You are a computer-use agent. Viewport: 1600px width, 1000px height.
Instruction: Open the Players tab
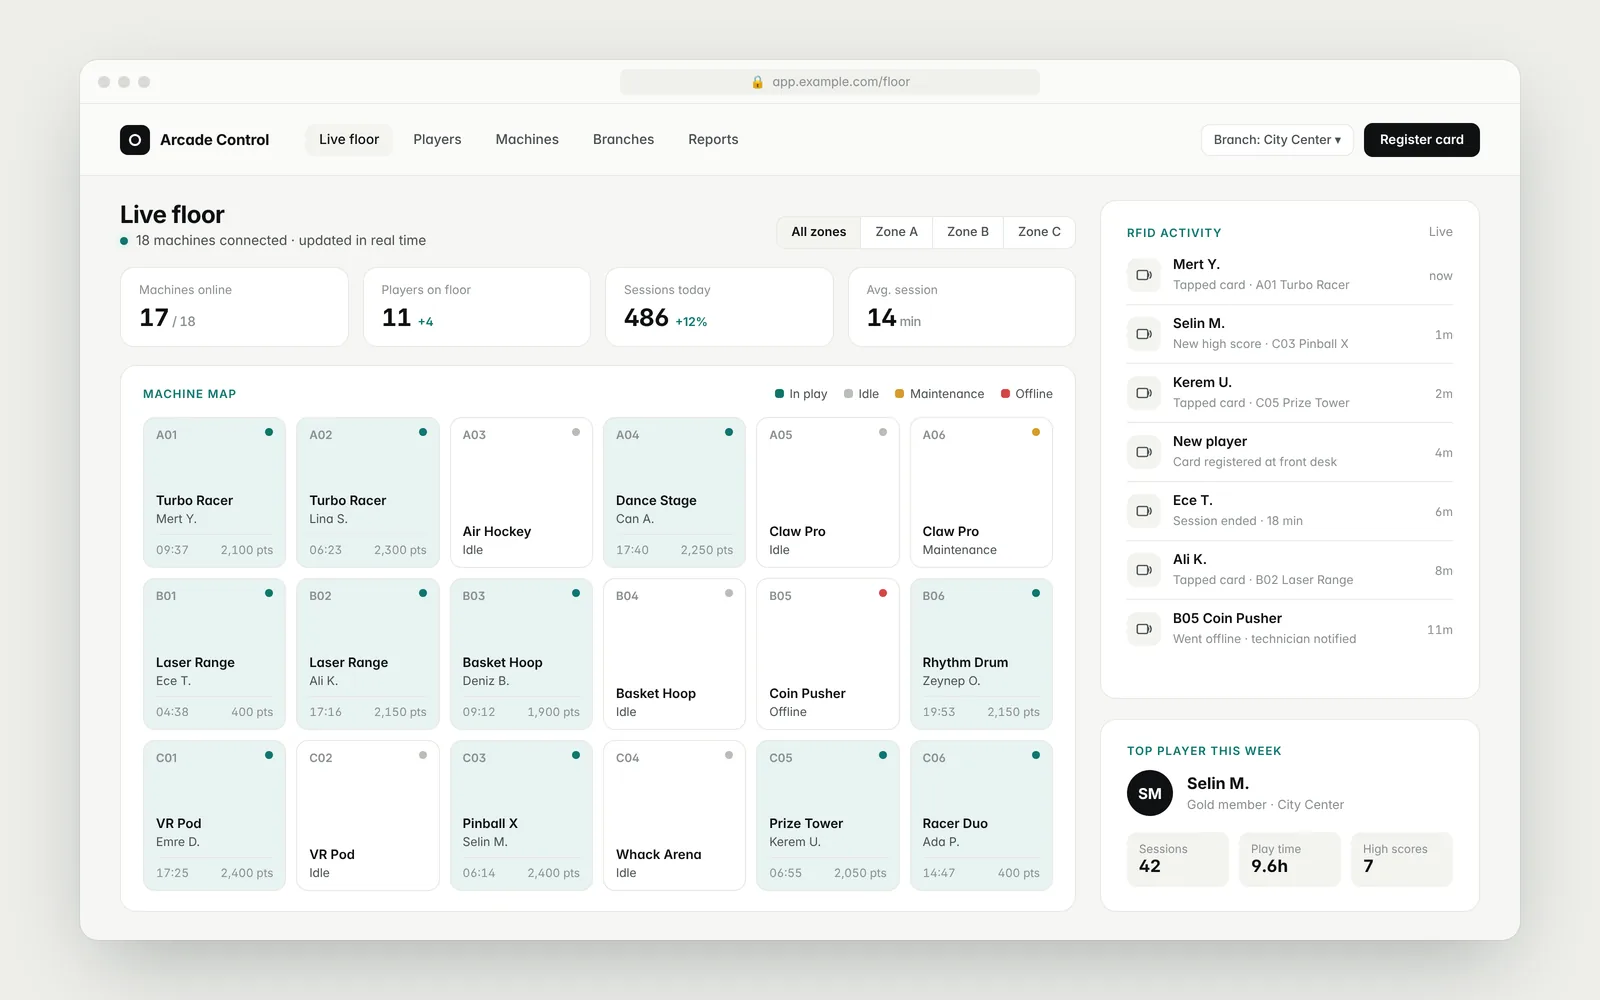[x=437, y=140]
